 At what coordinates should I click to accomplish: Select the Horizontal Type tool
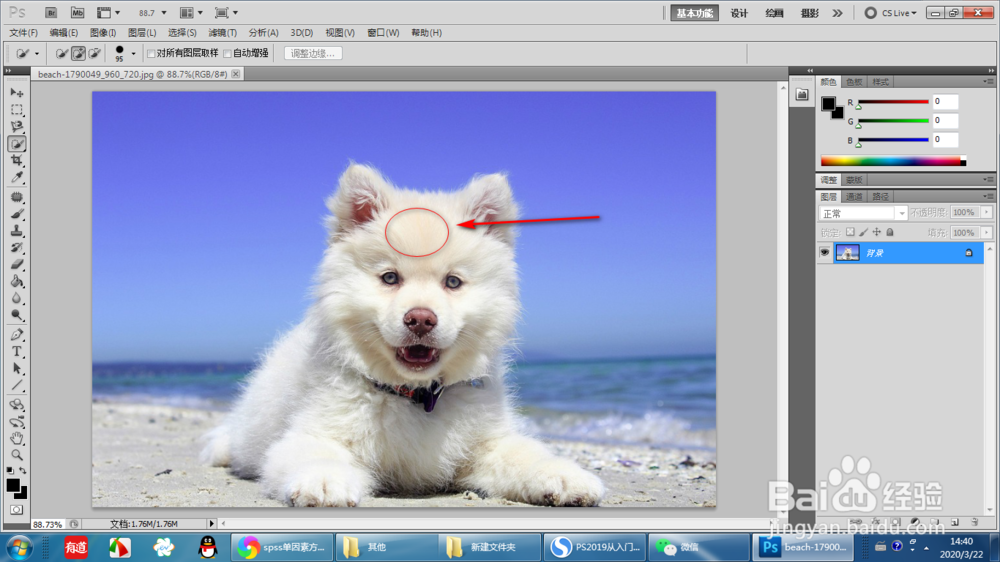(x=17, y=351)
